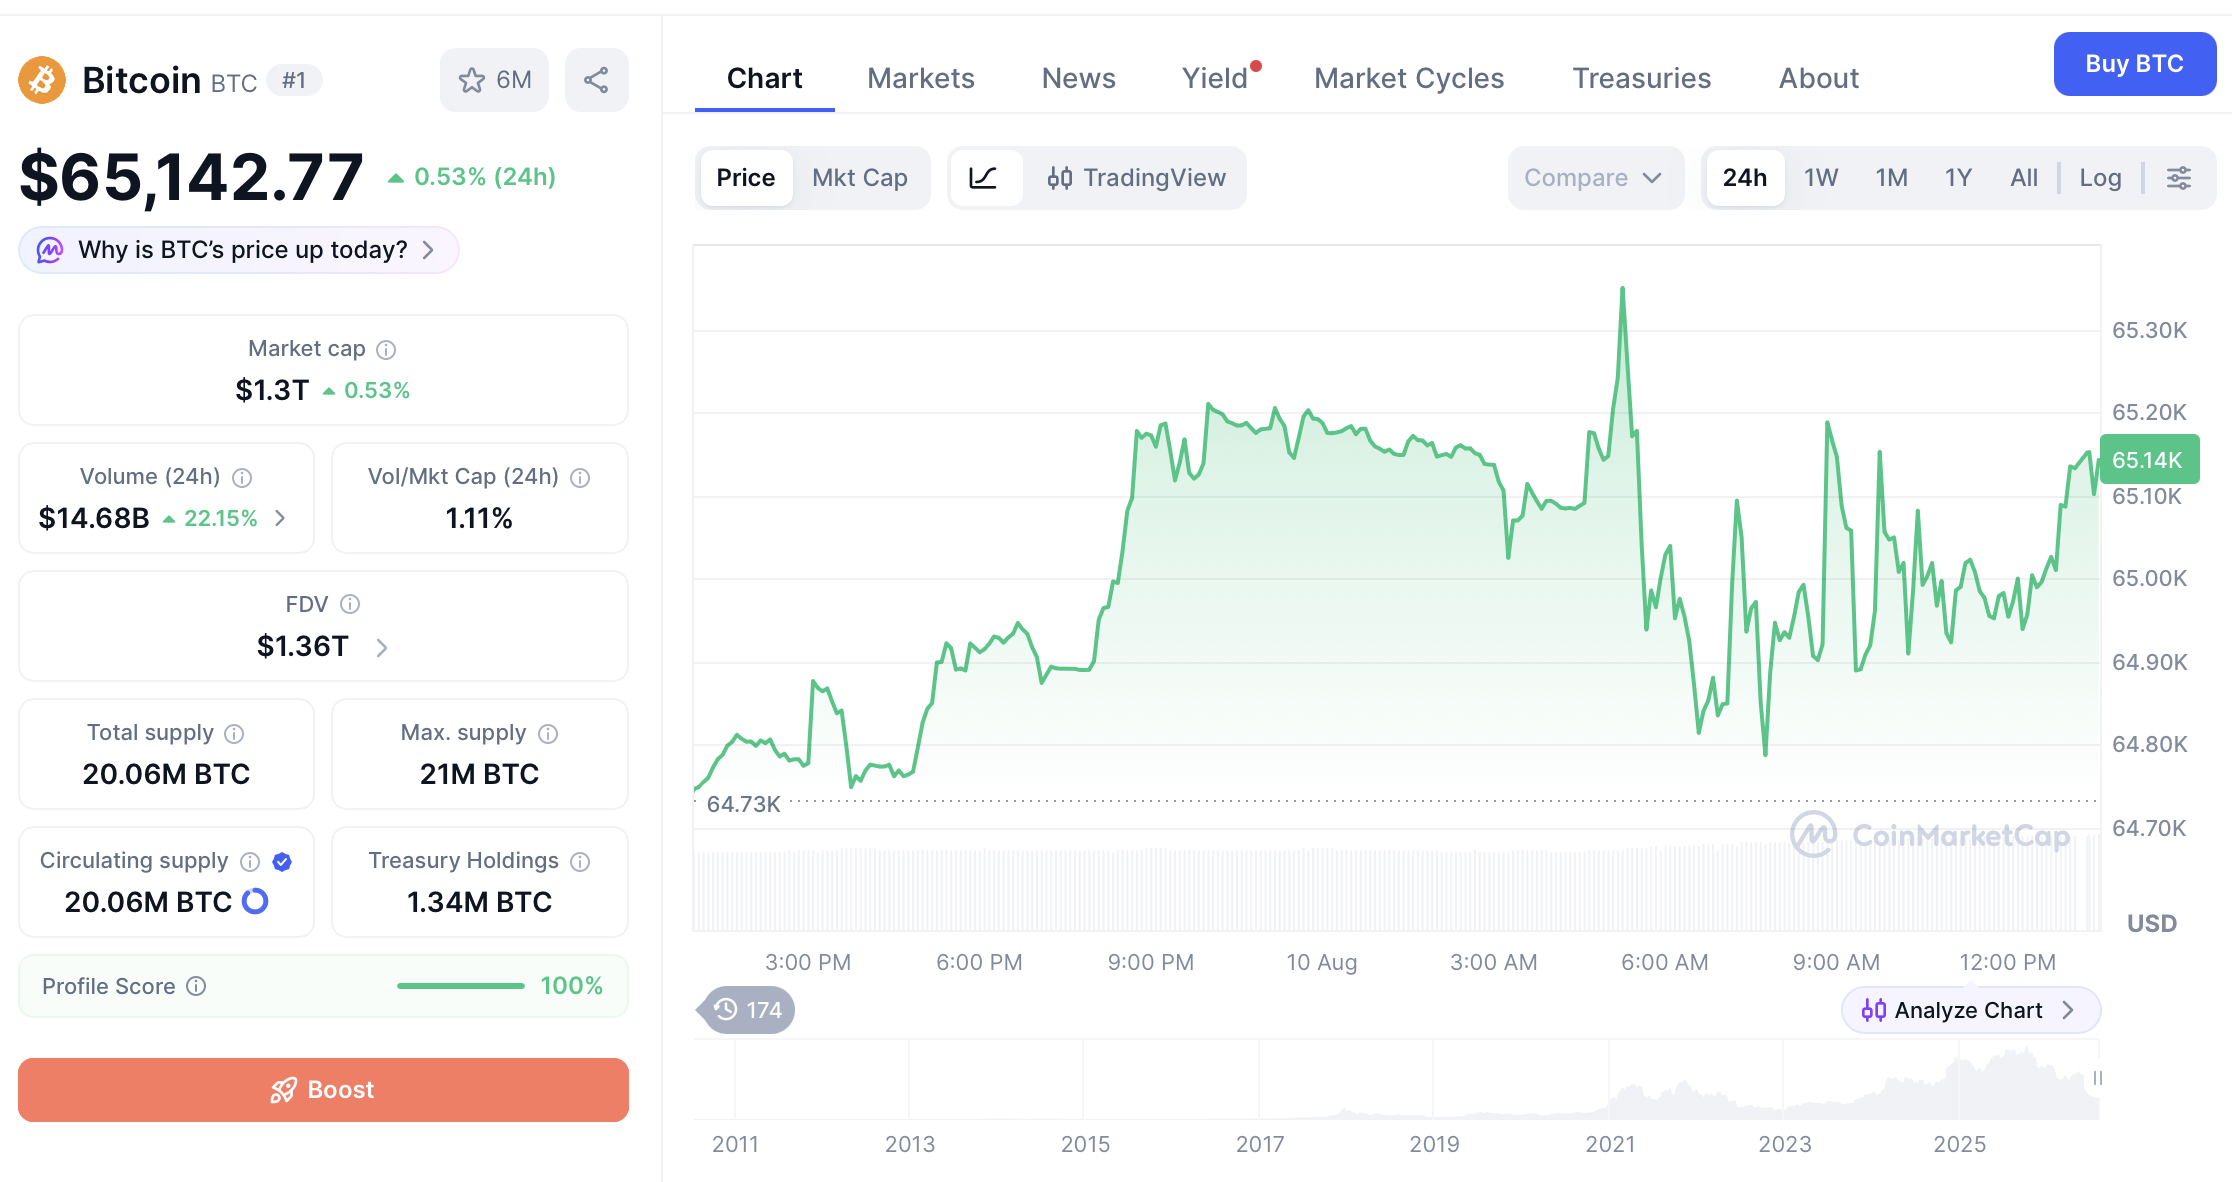Switch to the Markets tab
Viewport: 2232px width, 1182px height.
(921, 78)
